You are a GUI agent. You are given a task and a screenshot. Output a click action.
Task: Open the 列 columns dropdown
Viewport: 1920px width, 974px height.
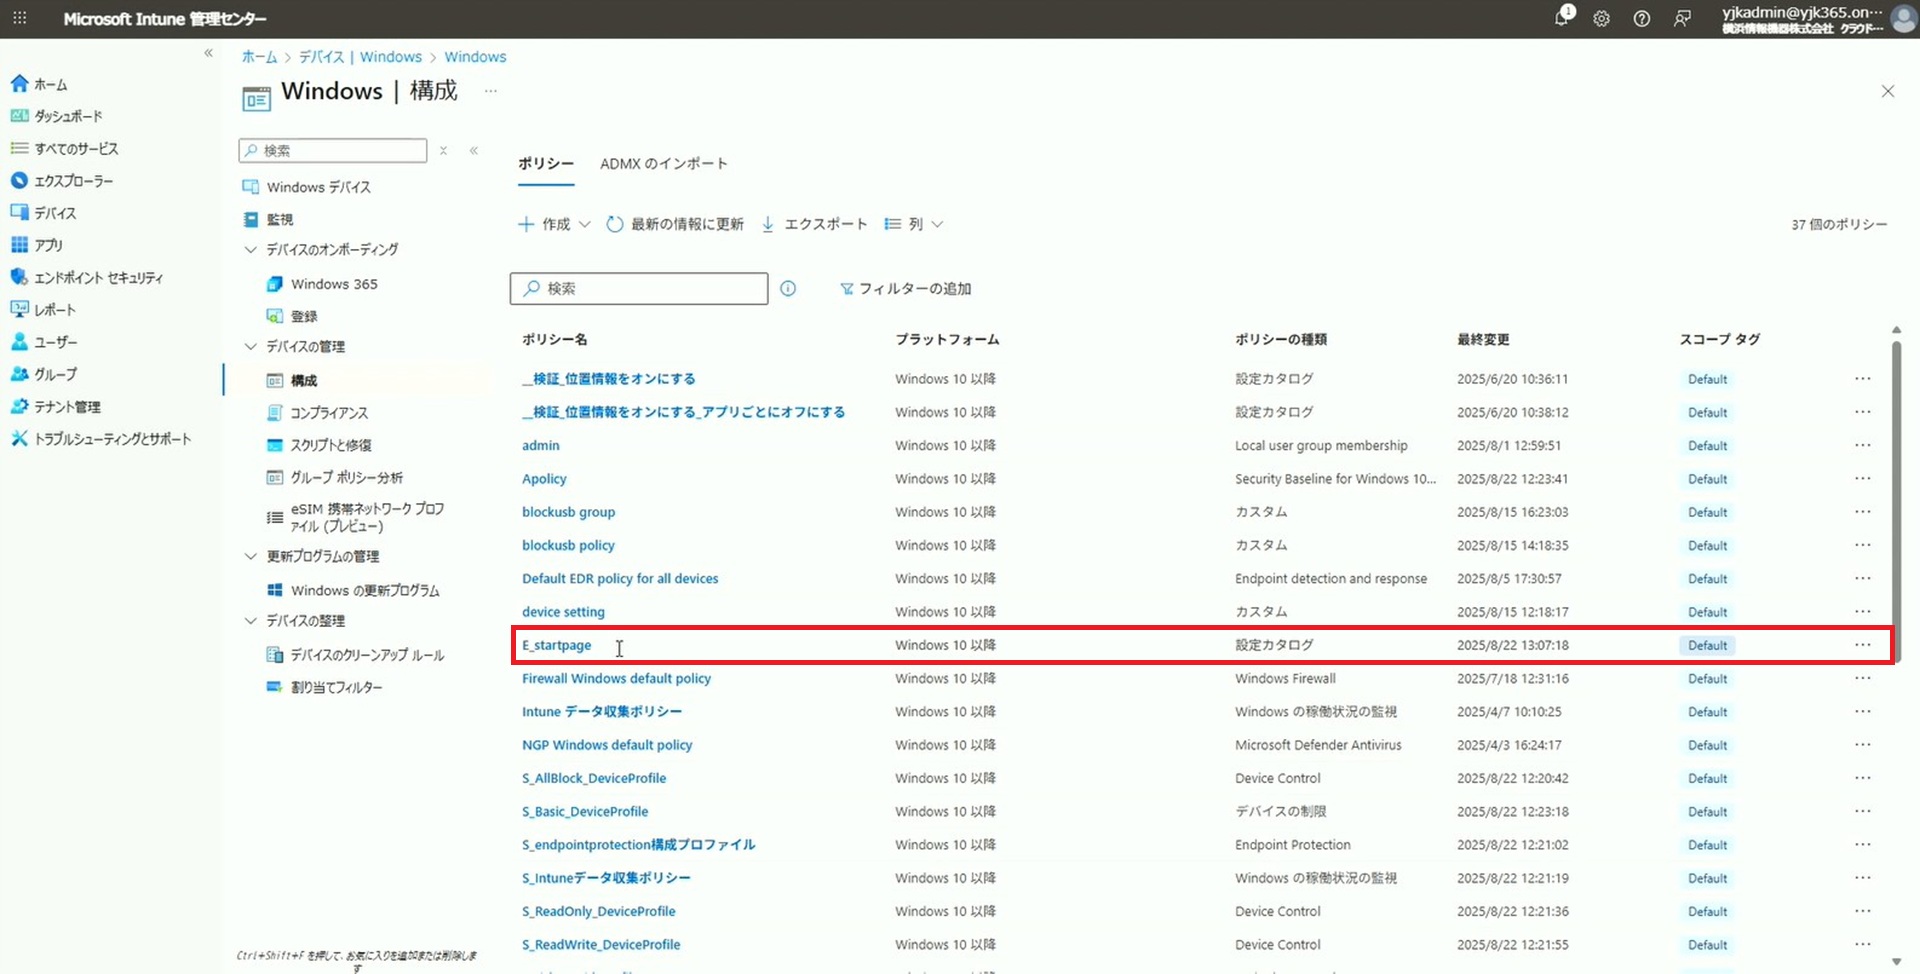click(914, 224)
